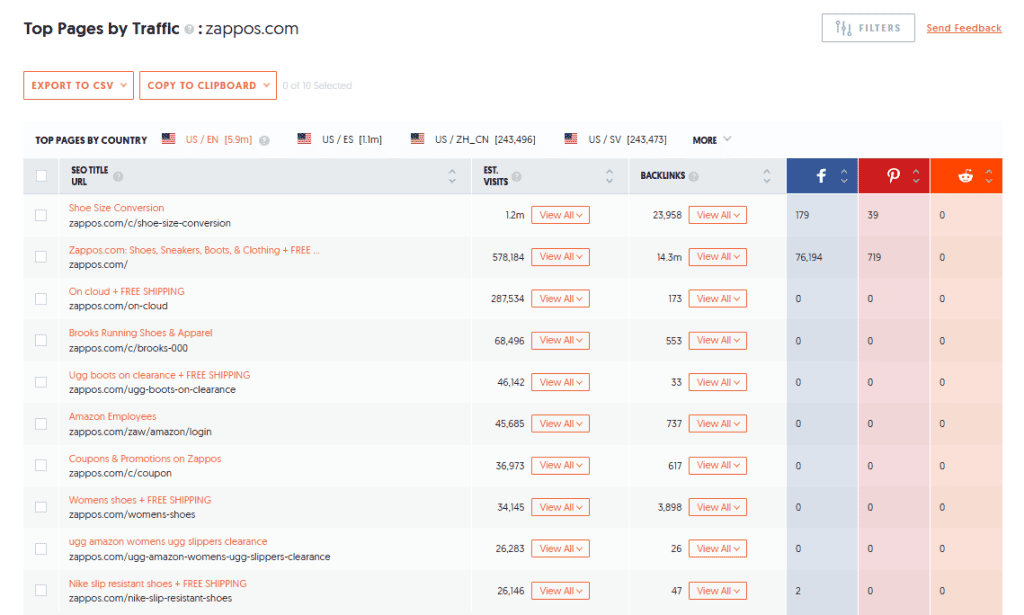Screen dimensions: 1024x615
Task: Switch to the US / ZH_CN country tab
Action: click(x=485, y=140)
